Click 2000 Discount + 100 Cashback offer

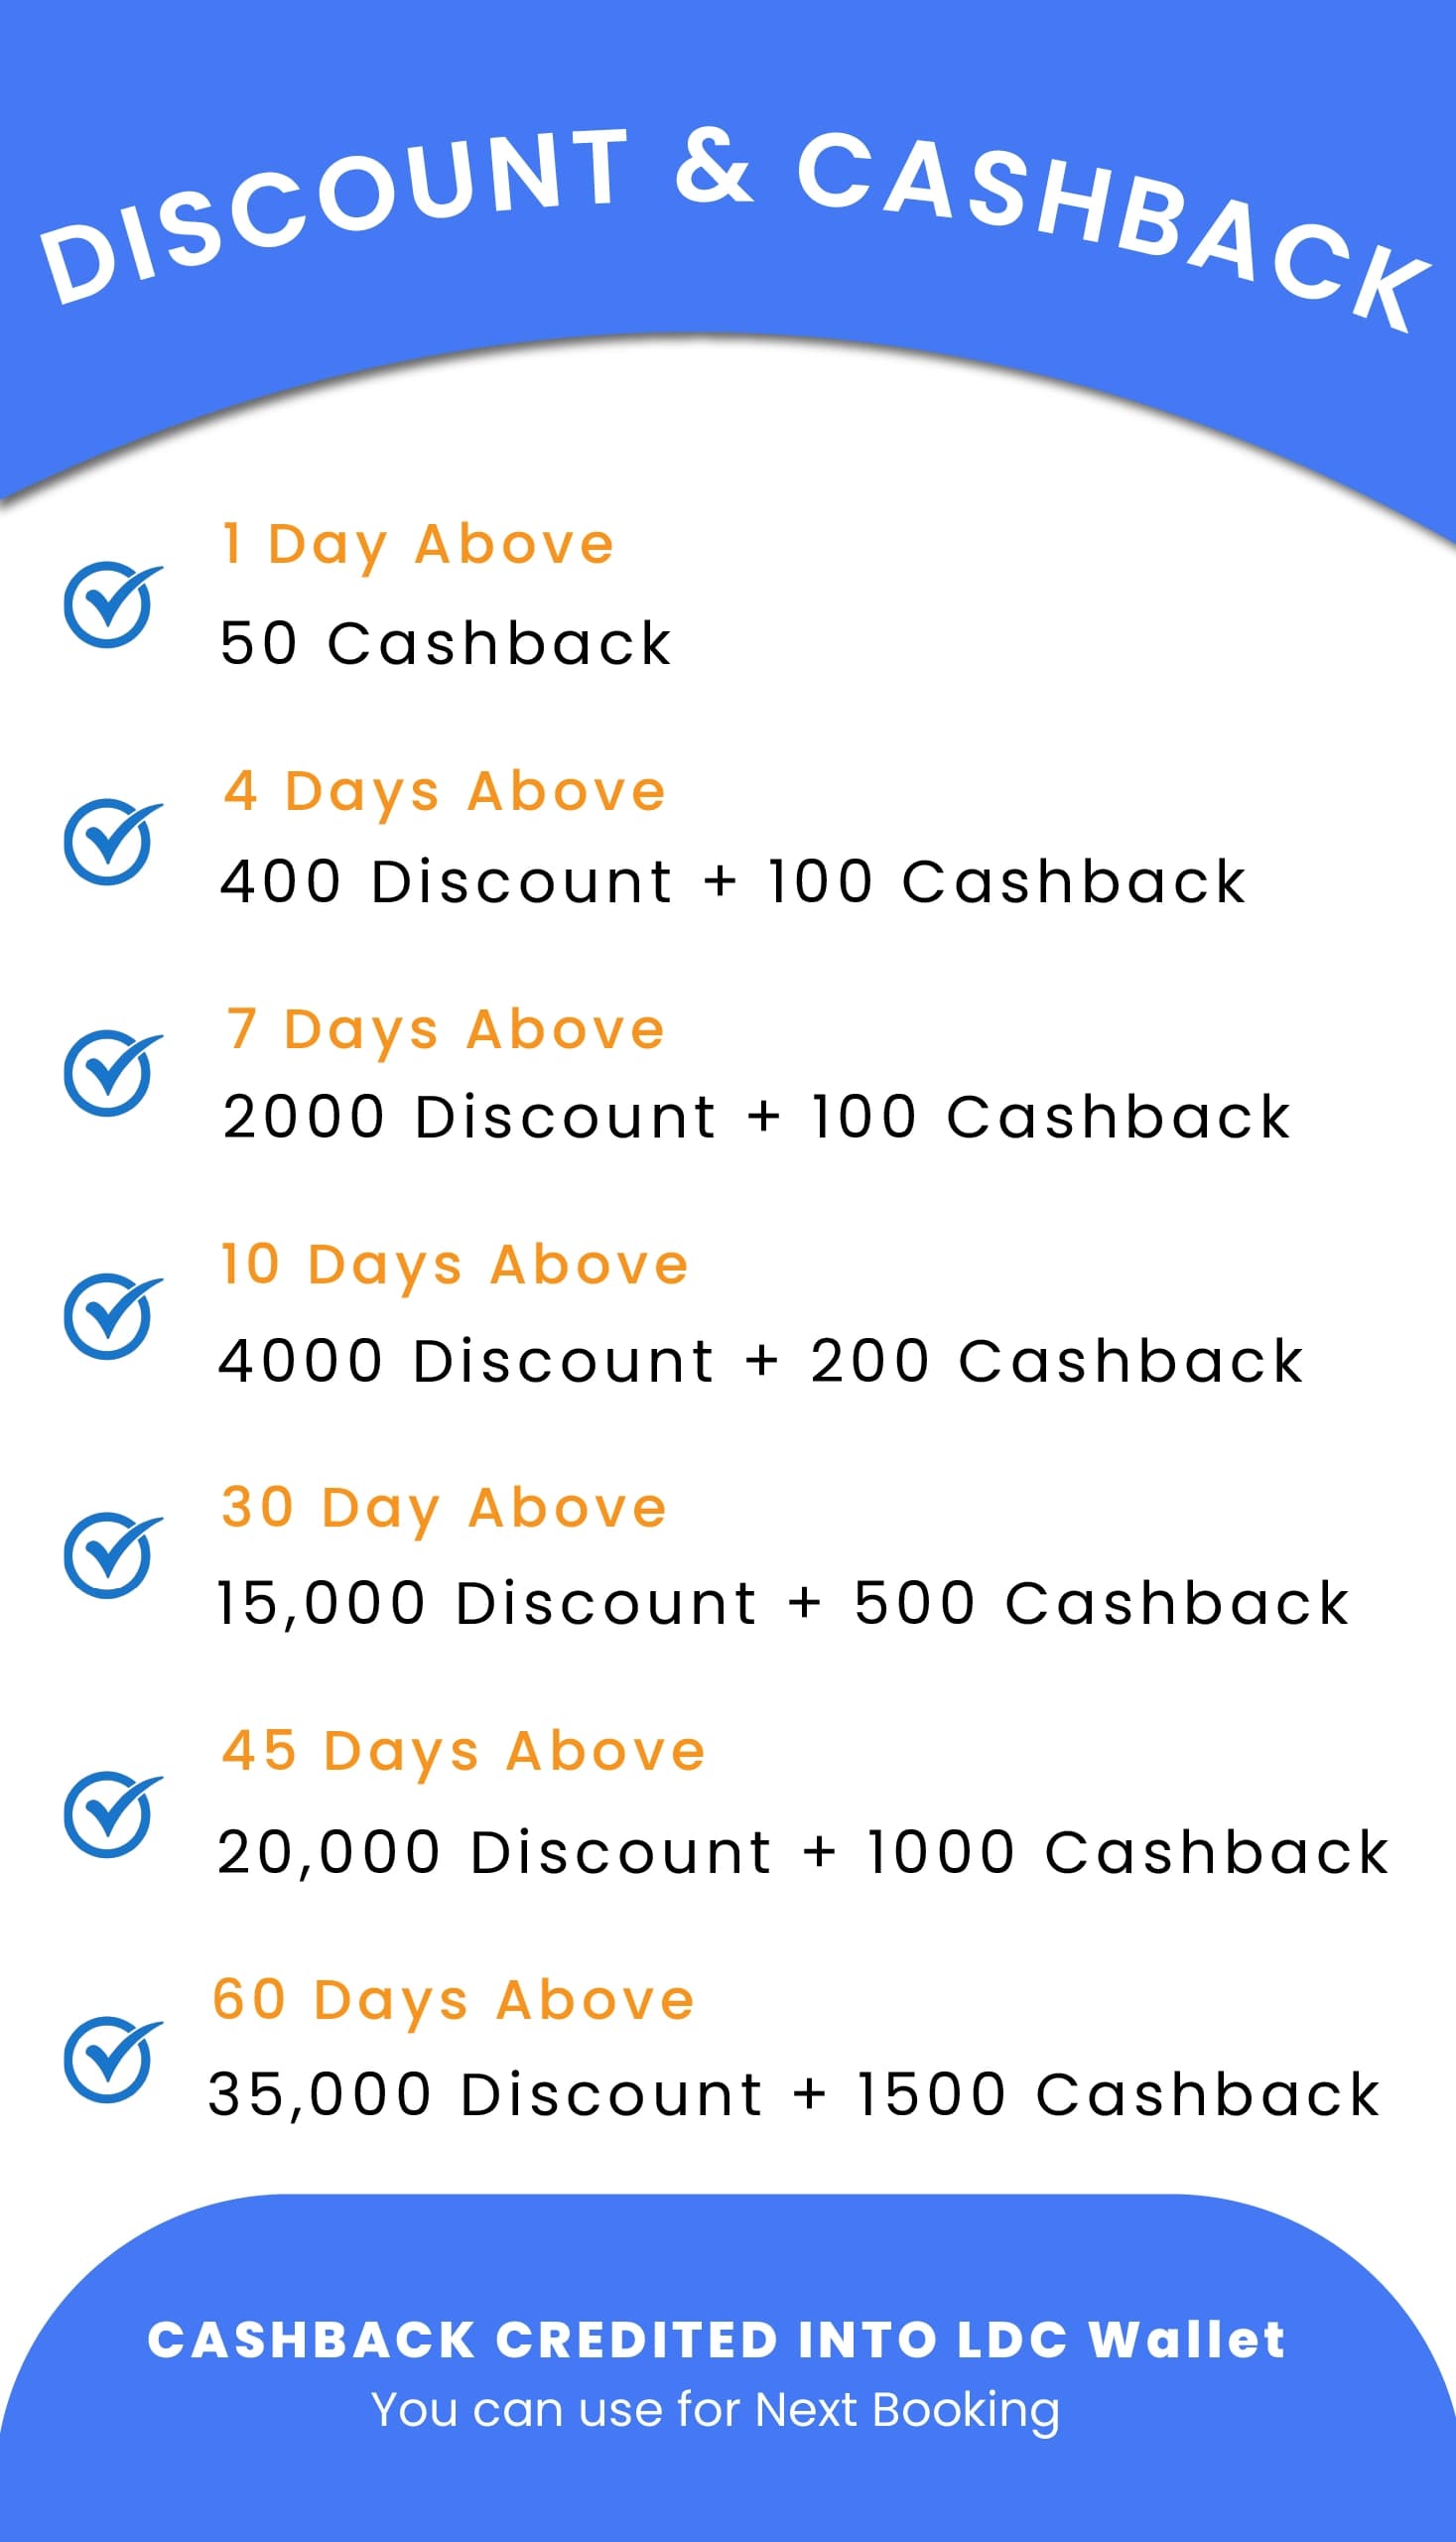pos(757,1116)
